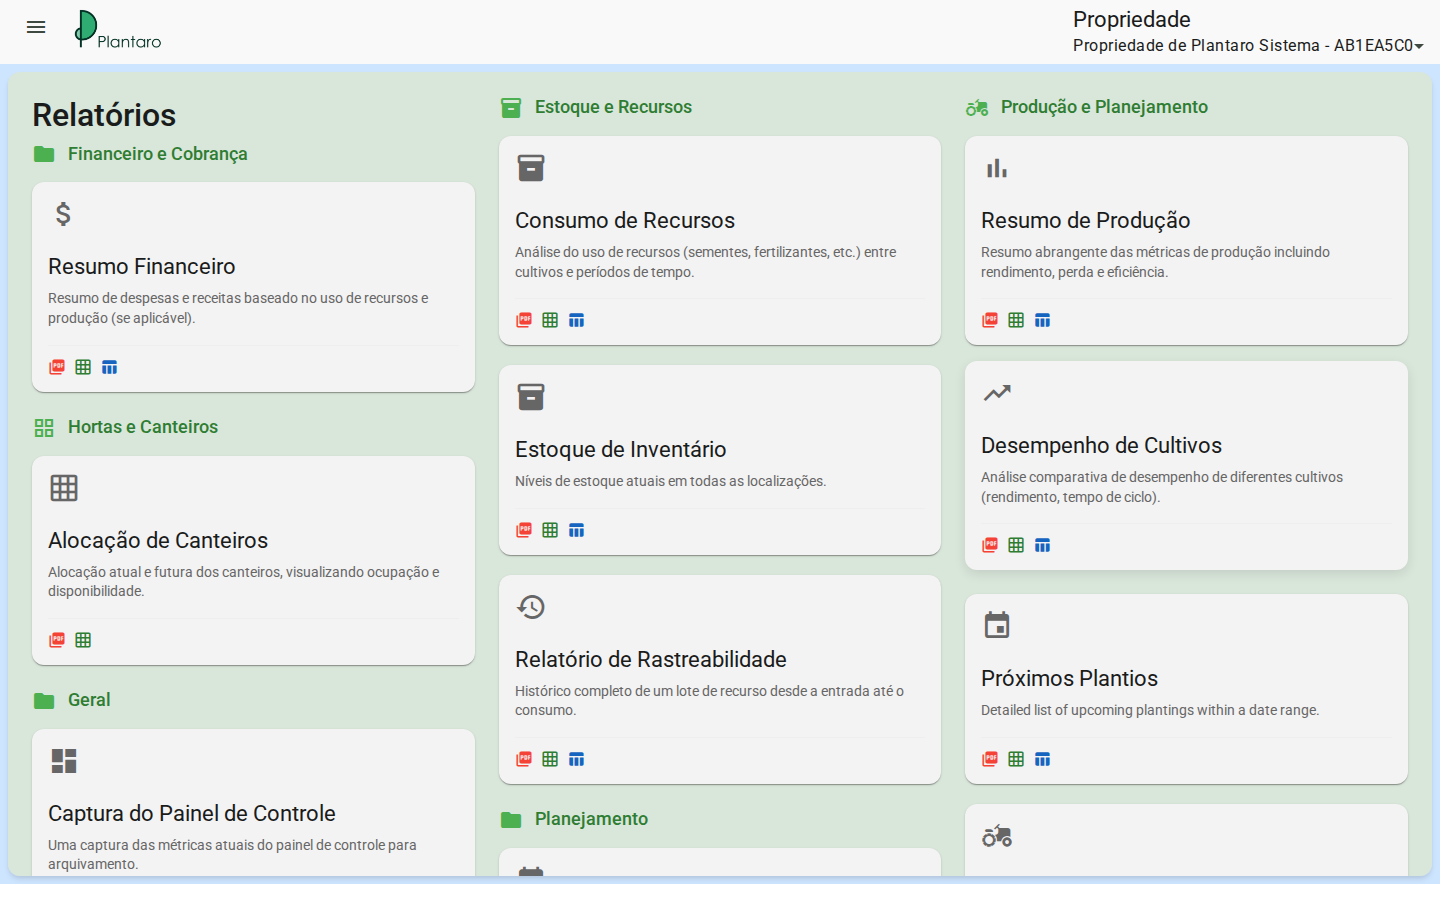Open the hamburger navigation menu
Image resolution: width=1440 pixels, height=900 pixels.
pos(36,27)
